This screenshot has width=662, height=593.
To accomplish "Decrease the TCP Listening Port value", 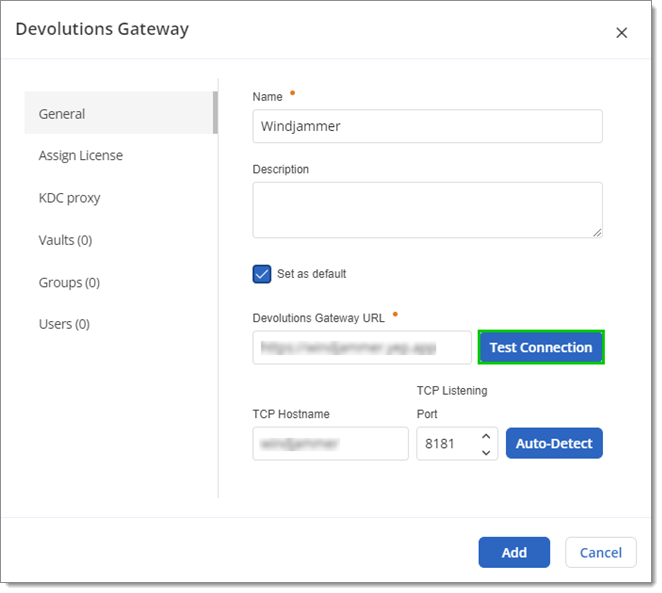I will 486,452.
